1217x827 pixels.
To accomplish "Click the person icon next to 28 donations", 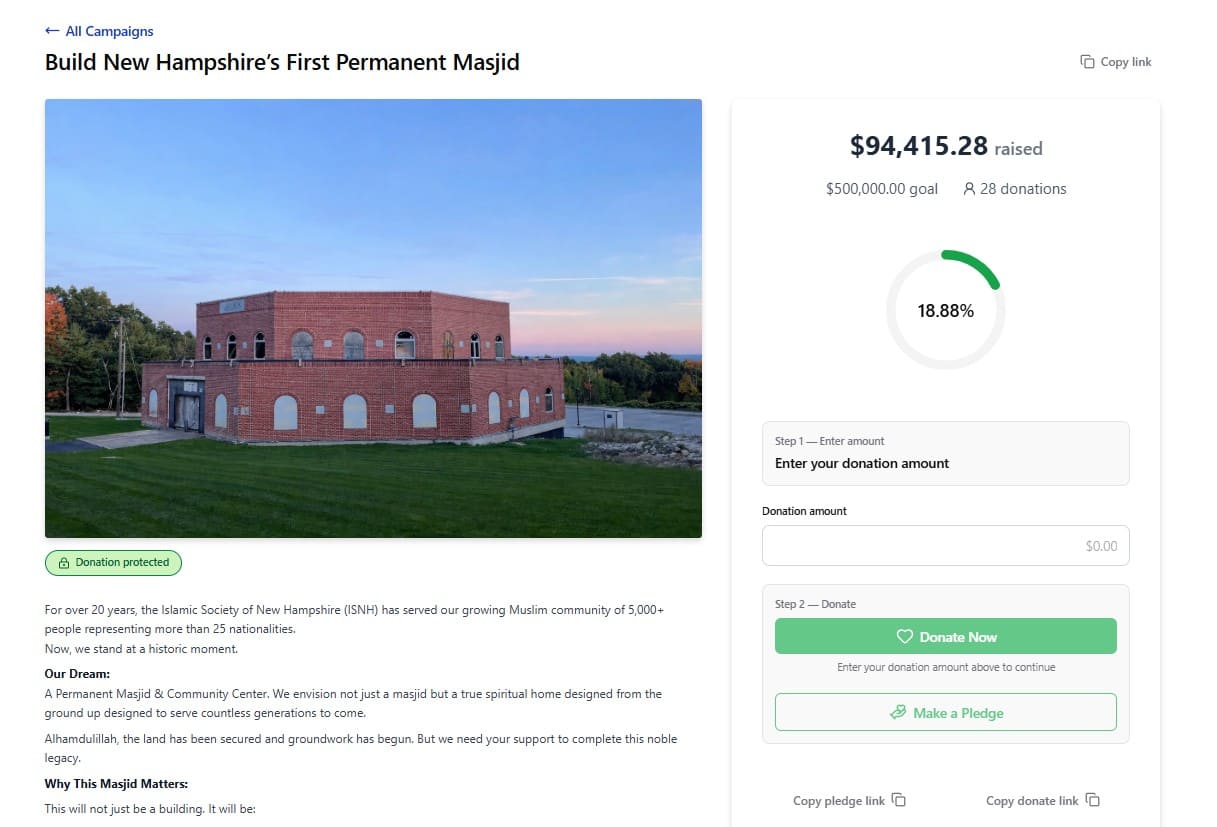I will [968, 188].
